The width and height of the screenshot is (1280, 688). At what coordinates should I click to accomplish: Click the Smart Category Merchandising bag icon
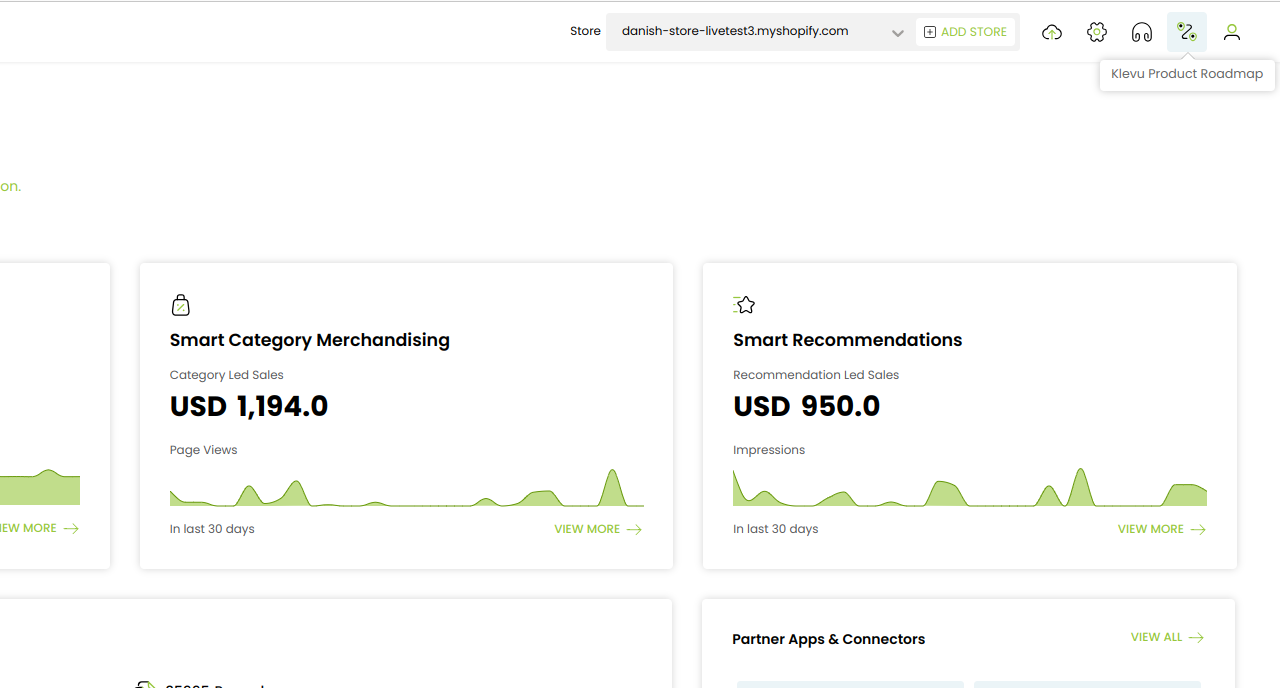point(180,305)
